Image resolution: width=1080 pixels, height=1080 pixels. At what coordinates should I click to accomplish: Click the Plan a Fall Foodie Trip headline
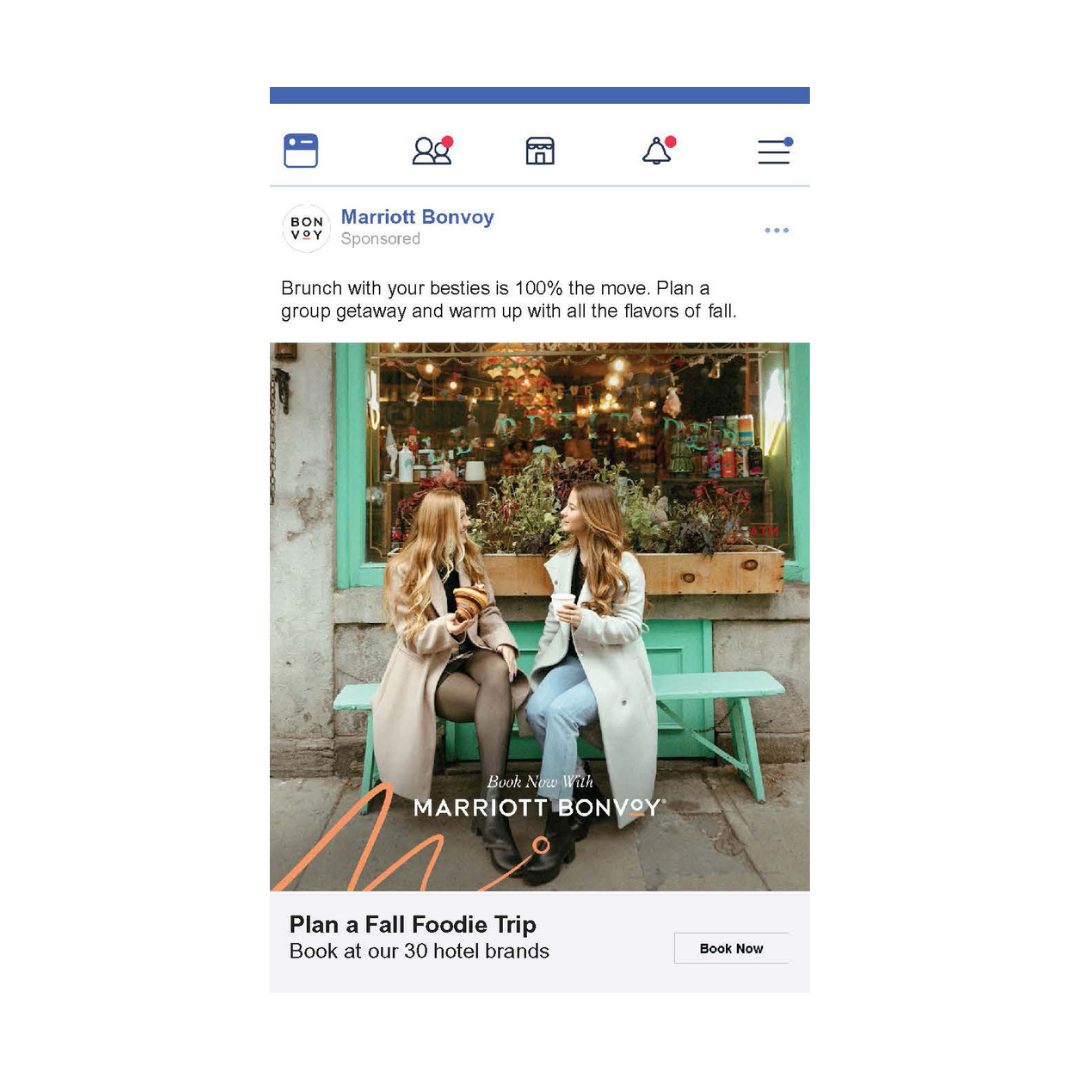pyautogui.click(x=413, y=924)
